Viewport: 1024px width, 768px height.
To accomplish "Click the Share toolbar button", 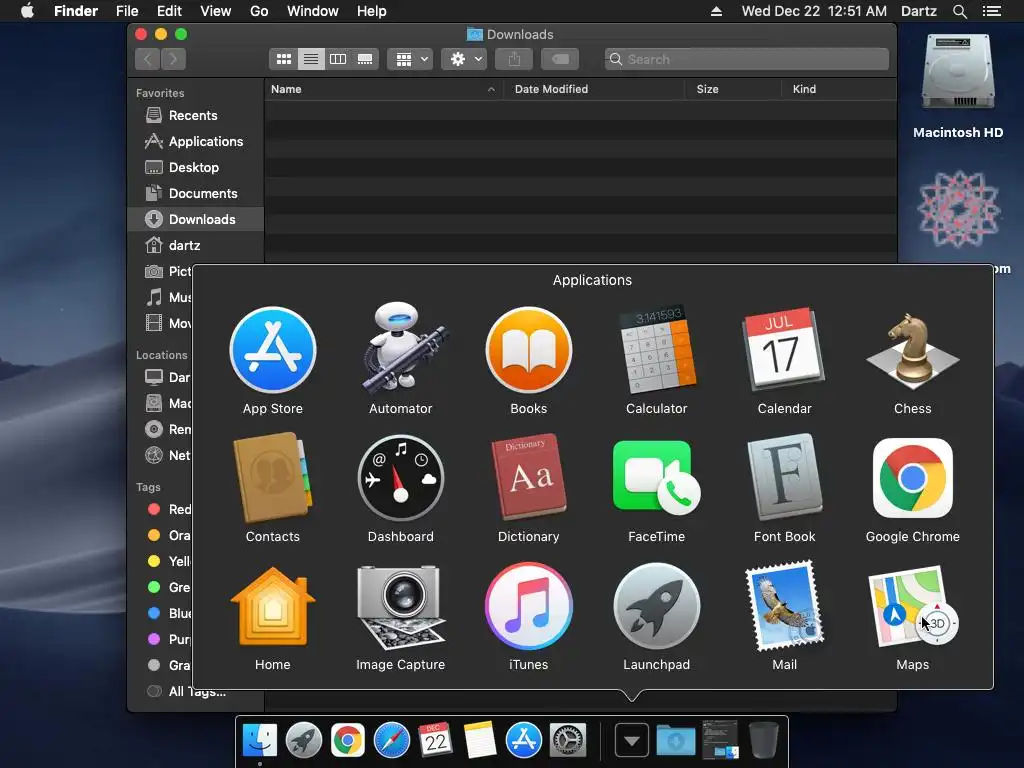I will tap(514, 59).
